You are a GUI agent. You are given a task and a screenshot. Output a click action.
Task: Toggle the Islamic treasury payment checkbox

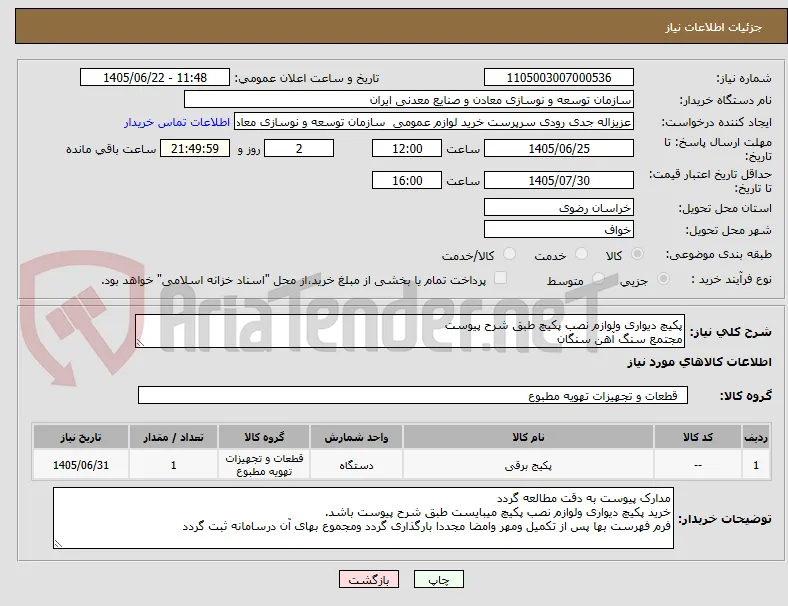tap(501, 278)
